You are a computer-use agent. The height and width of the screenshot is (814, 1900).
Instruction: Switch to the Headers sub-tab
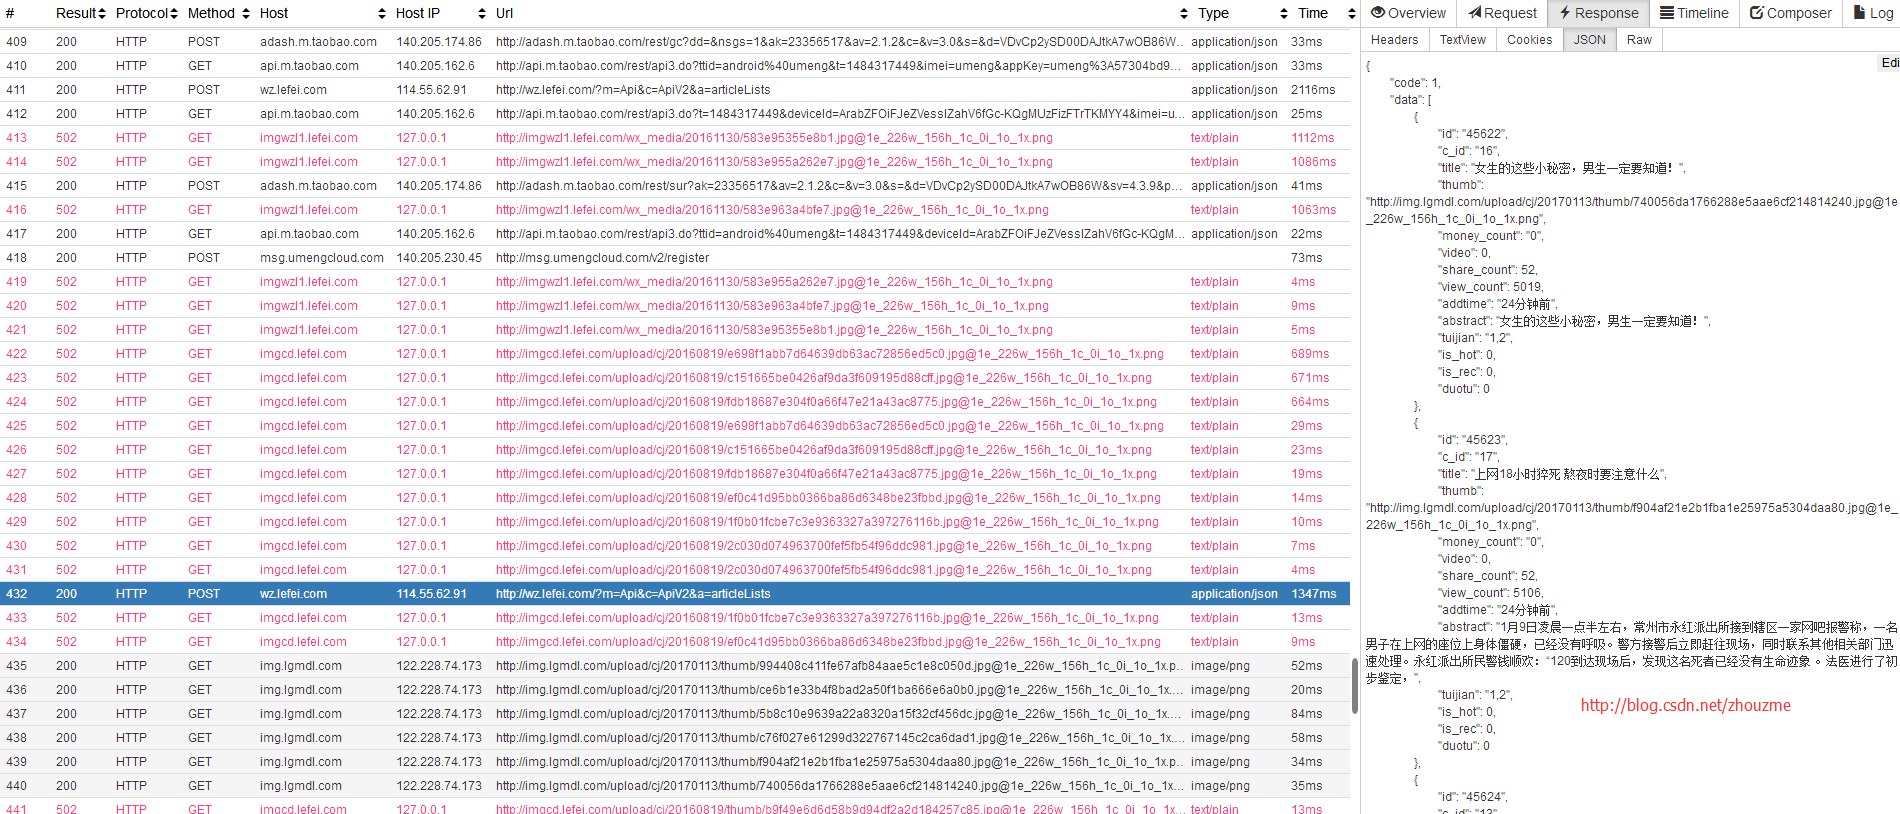[1394, 40]
